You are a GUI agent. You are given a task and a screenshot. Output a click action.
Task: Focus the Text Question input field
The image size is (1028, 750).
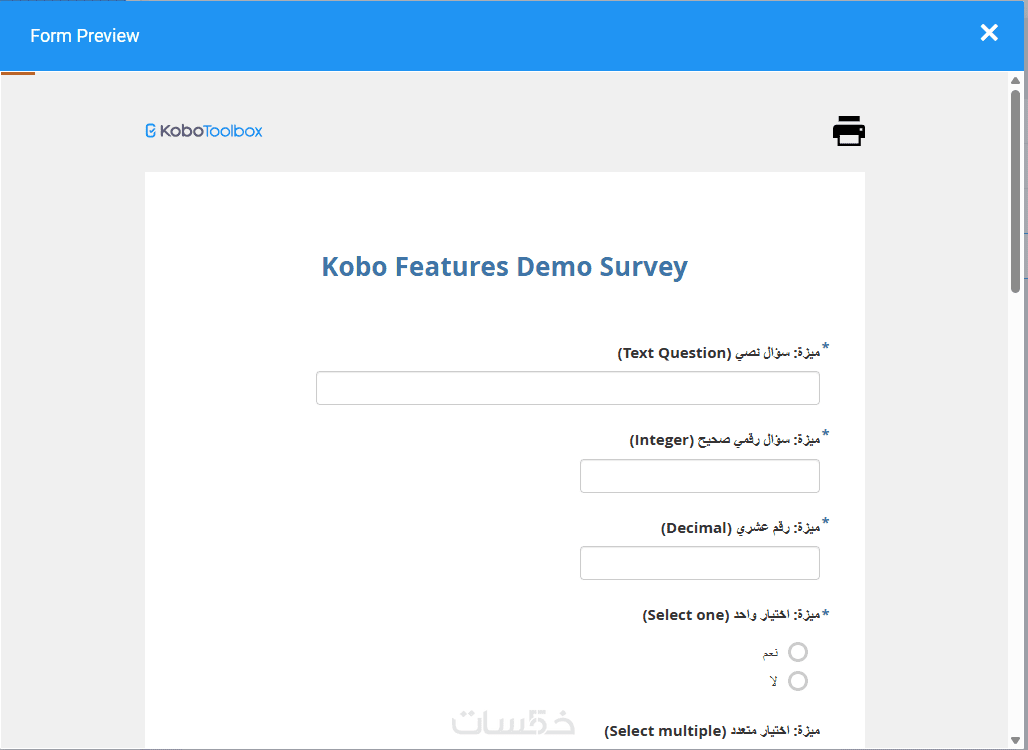pos(567,388)
